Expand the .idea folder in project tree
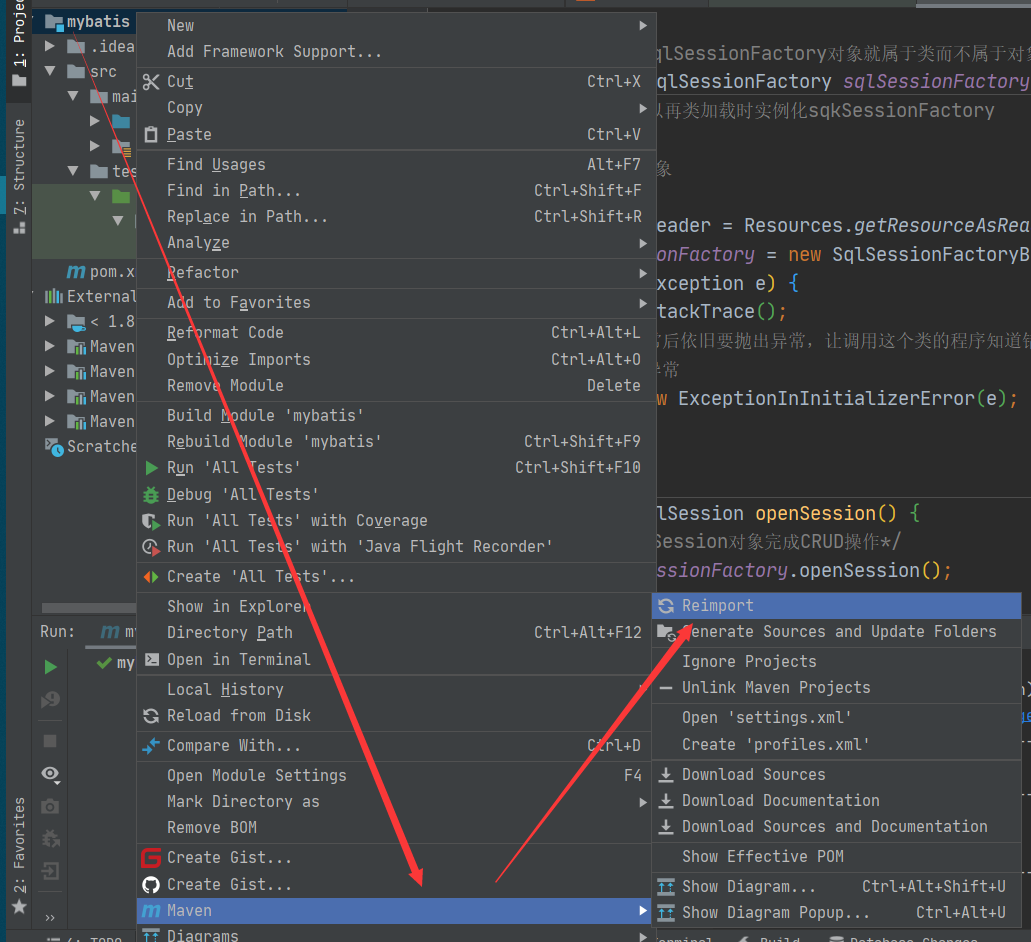Viewport: 1031px width, 942px height. pos(50,46)
